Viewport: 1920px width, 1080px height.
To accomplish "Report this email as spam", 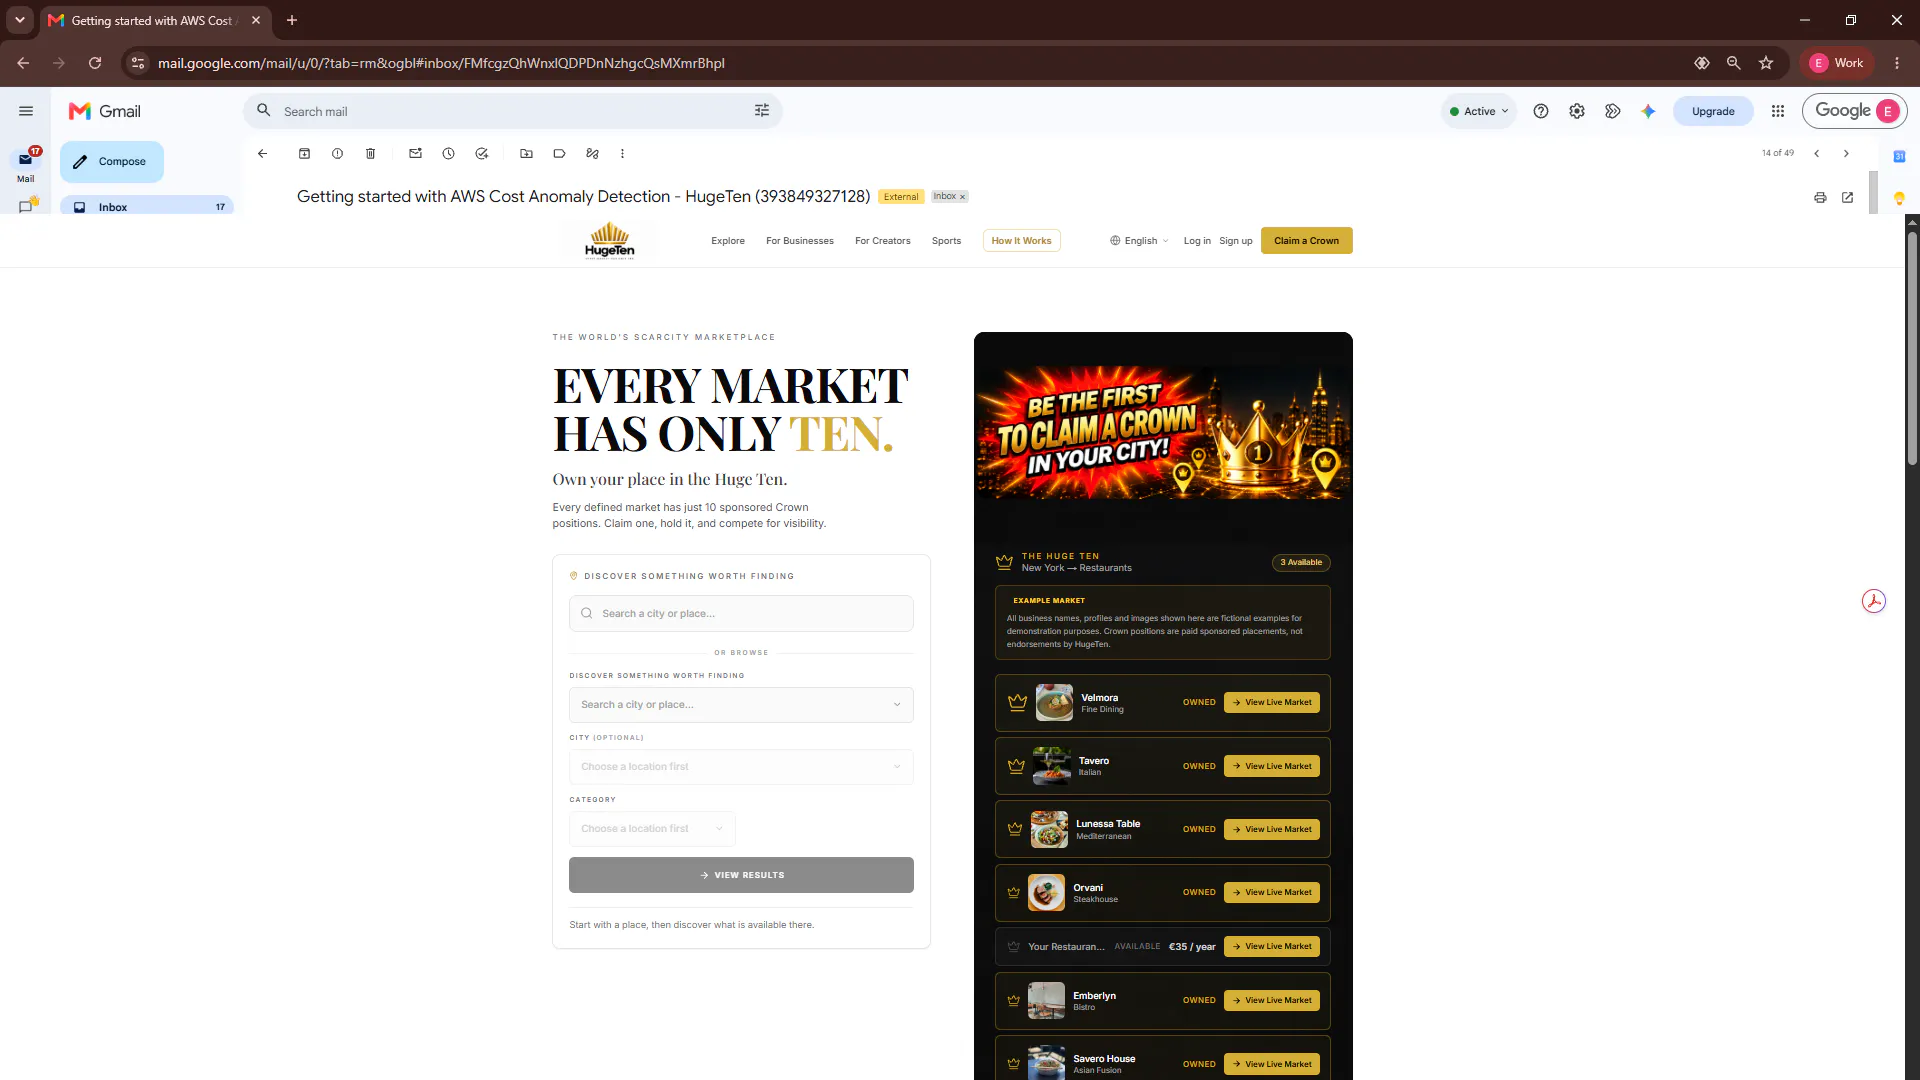I will (x=337, y=154).
